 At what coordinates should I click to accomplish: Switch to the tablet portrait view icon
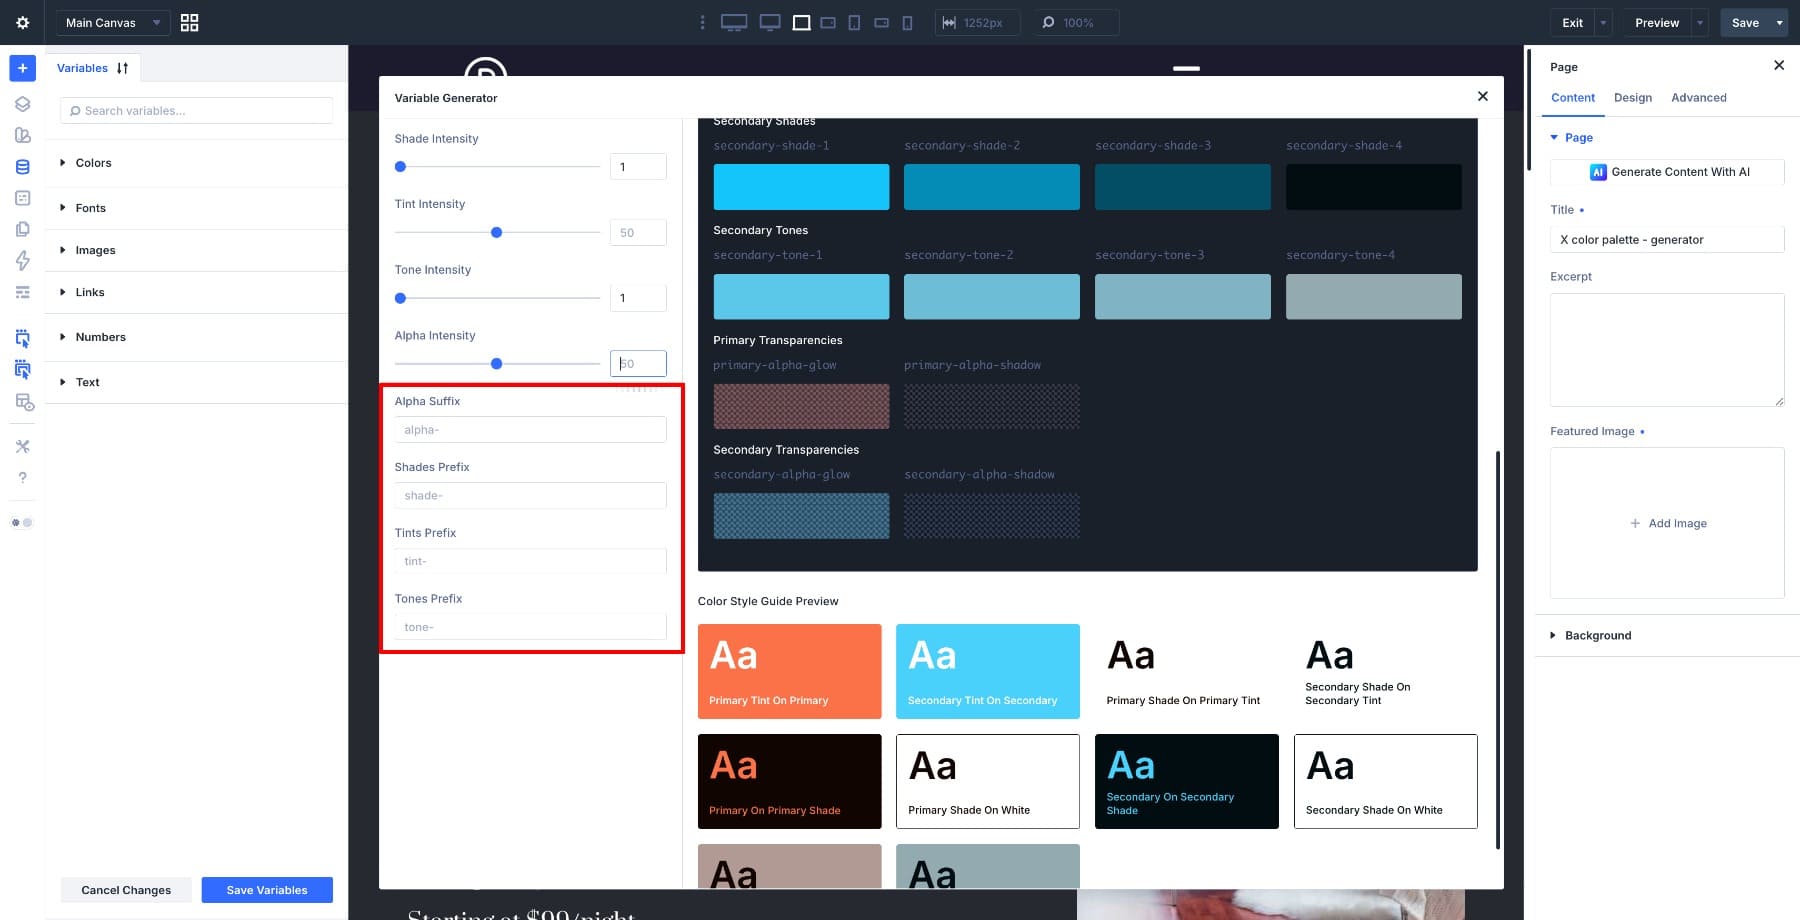[854, 22]
